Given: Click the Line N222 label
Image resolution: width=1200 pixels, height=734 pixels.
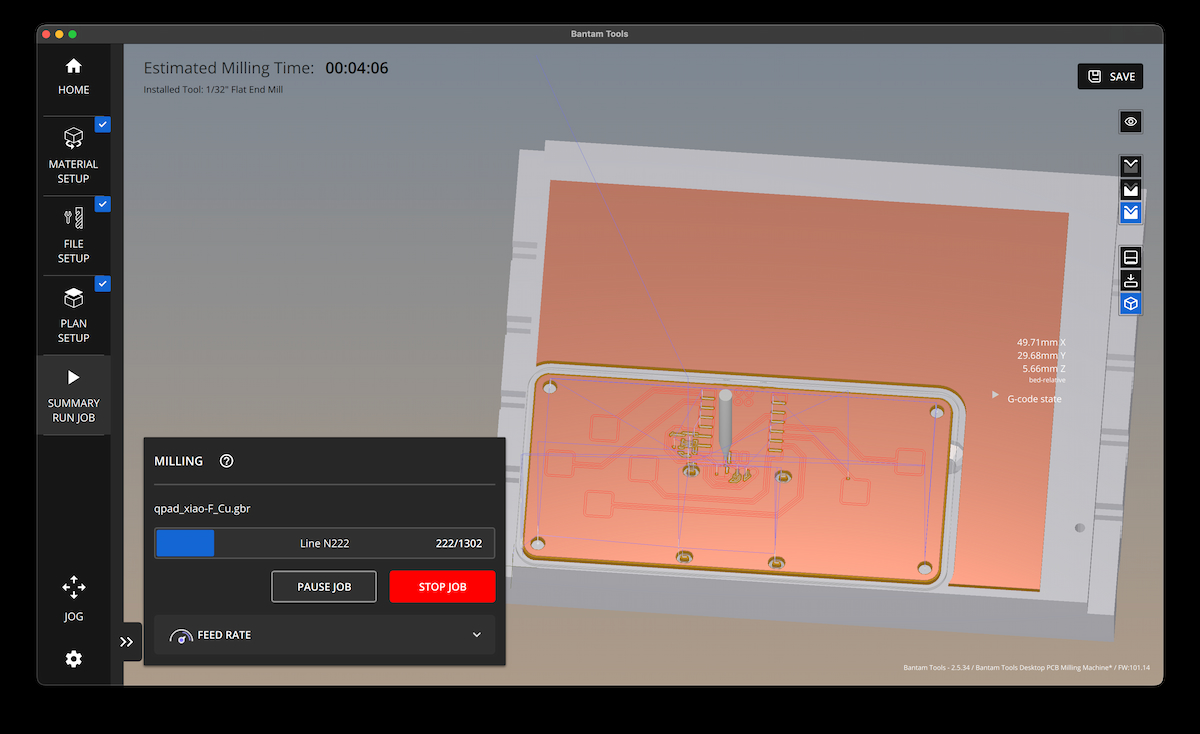Looking at the screenshot, I should pyautogui.click(x=324, y=544).
